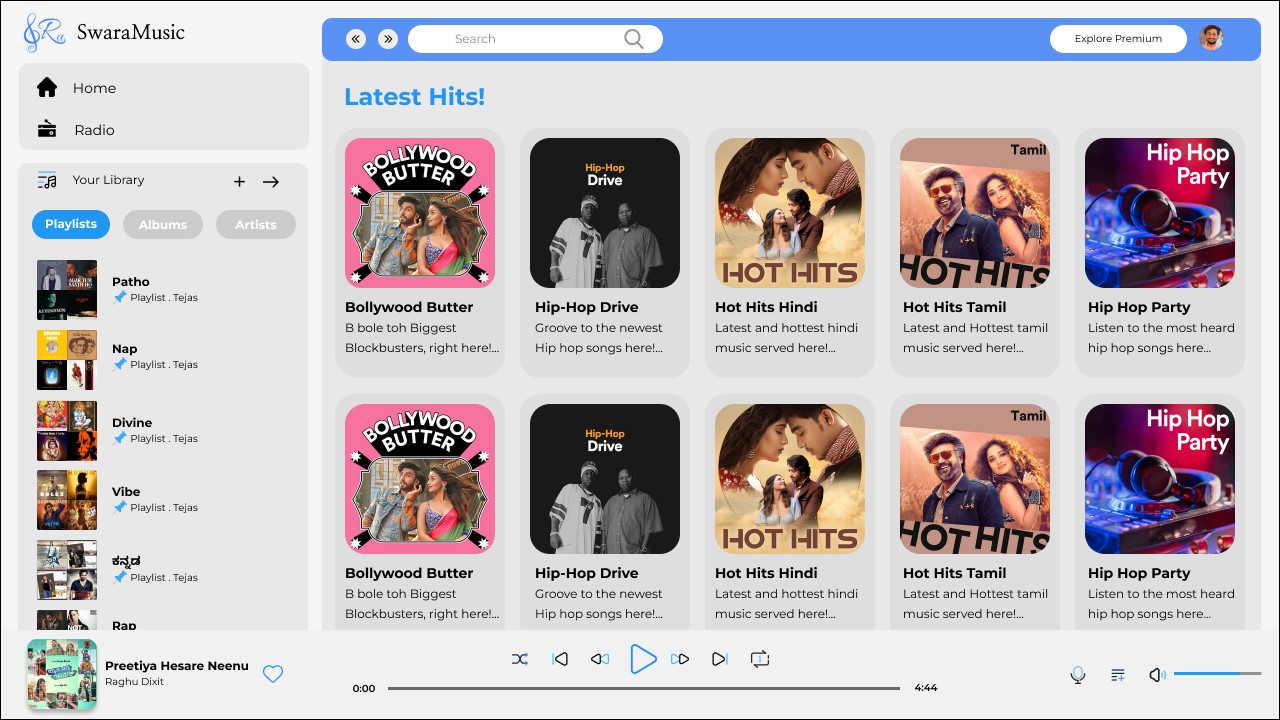Go back with the double-left arrow
This screenshot has height=720, width=1280.
tap(356, 39)
